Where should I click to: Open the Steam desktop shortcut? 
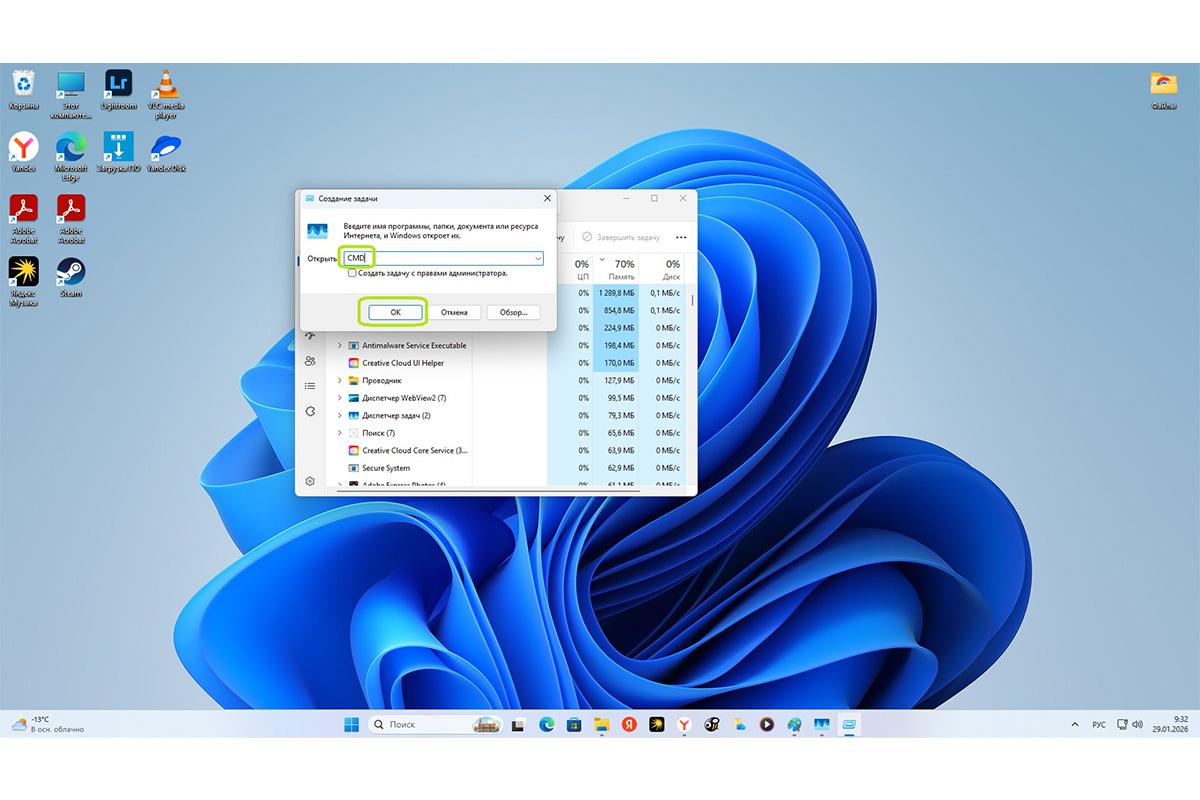click(x=70, y=276)
